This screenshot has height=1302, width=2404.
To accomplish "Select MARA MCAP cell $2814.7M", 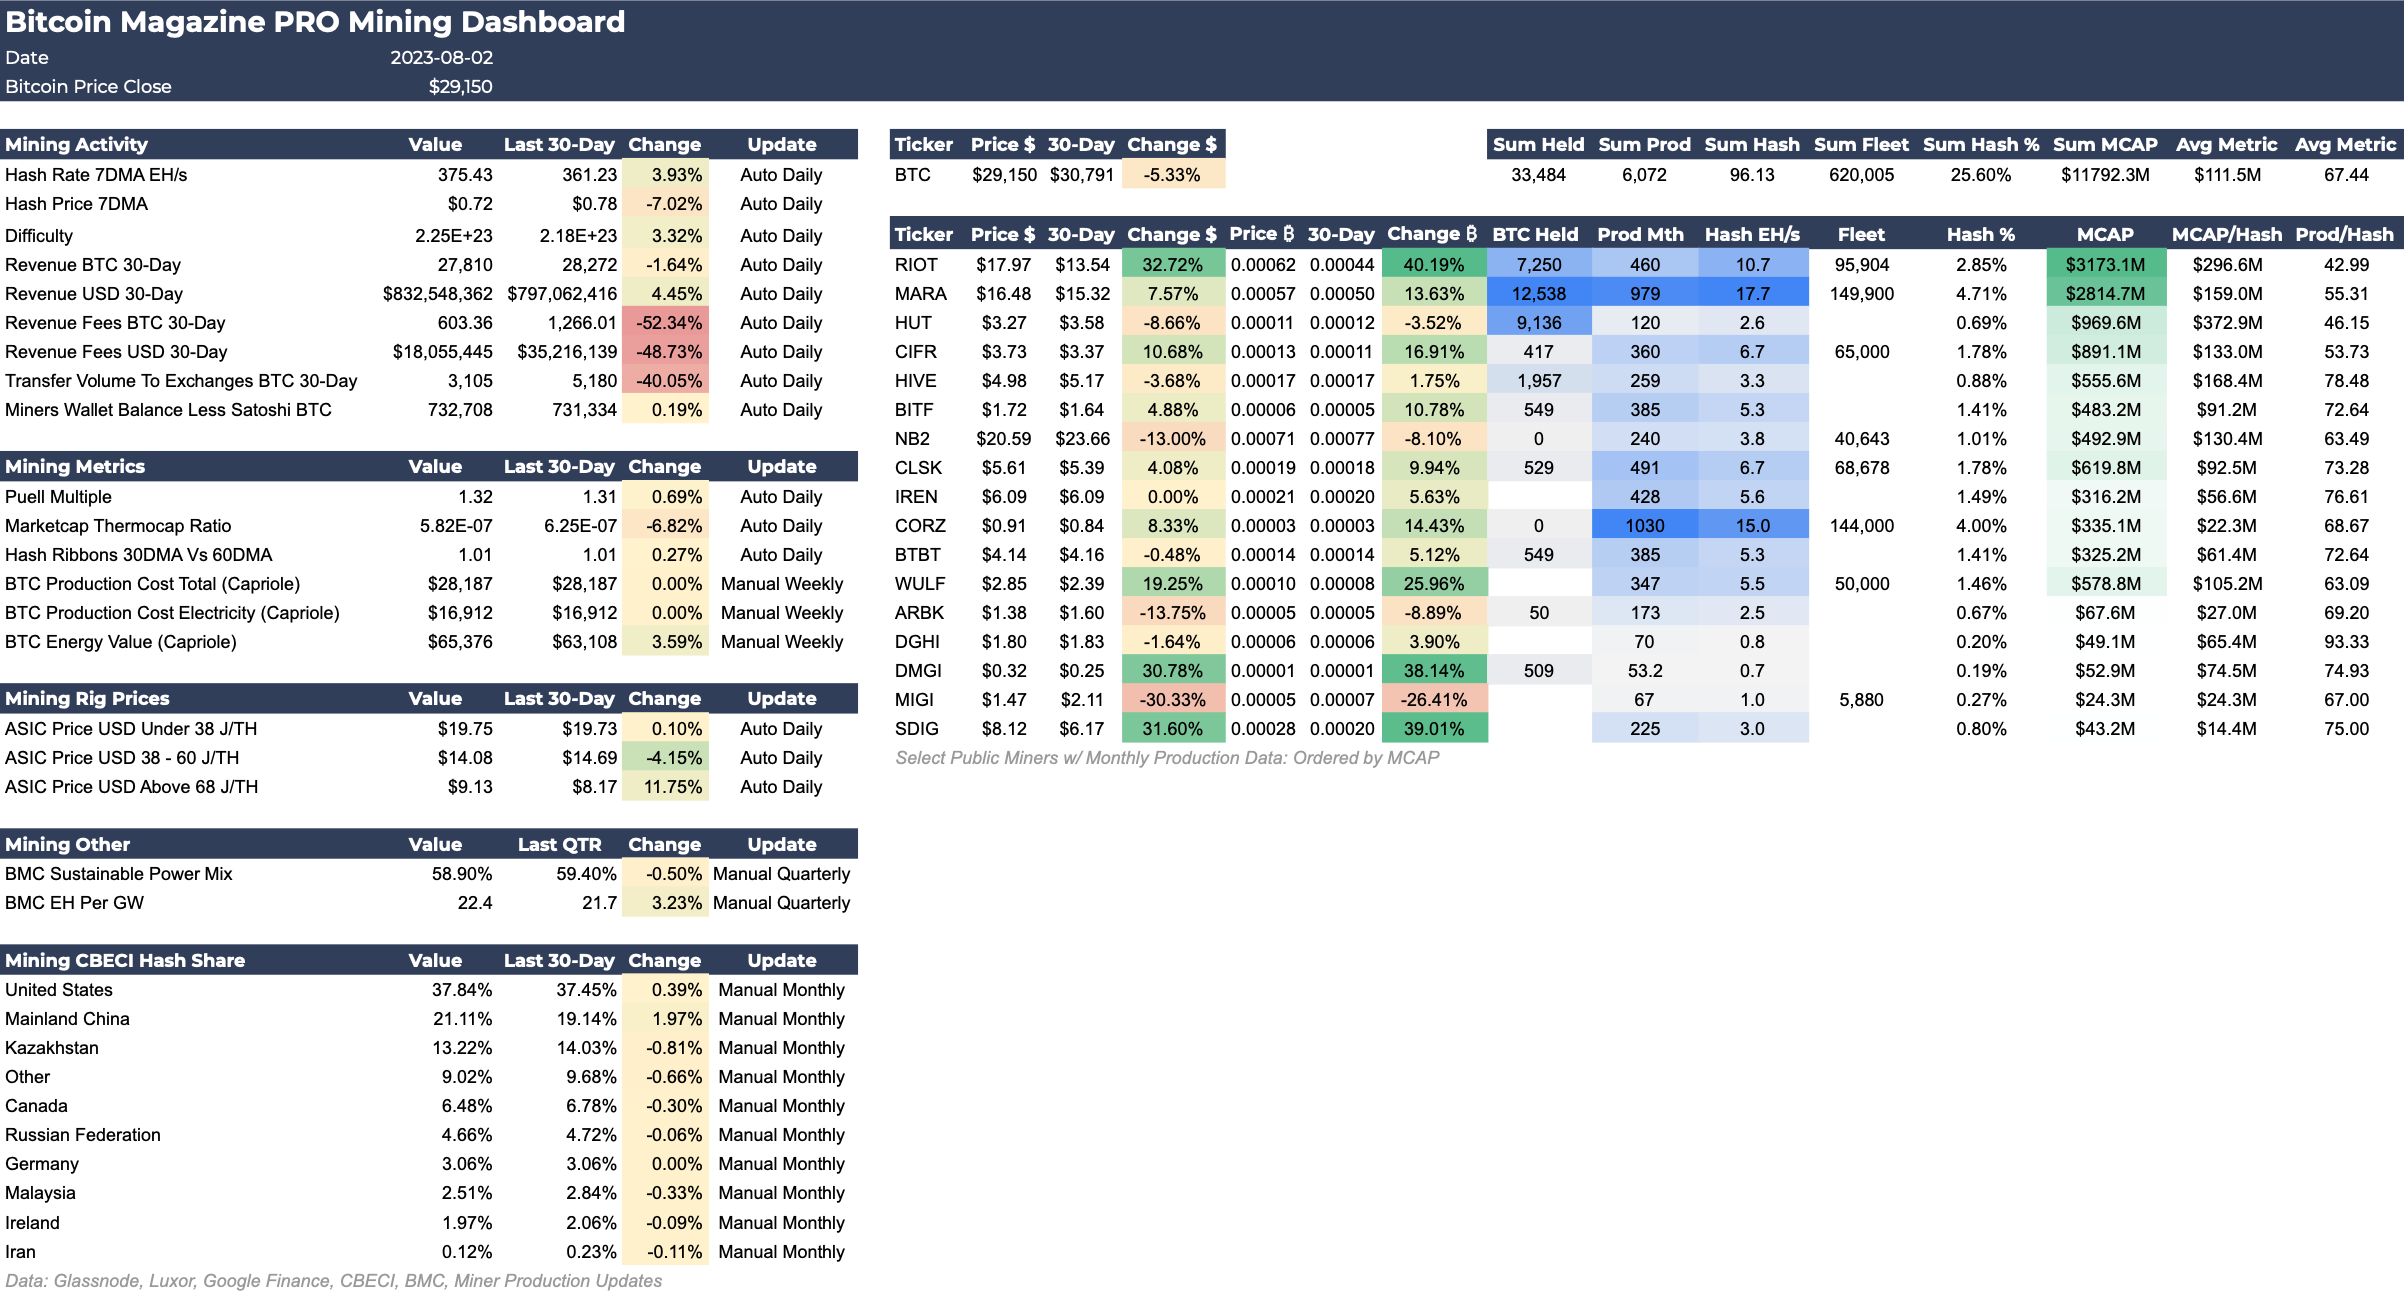I will coord(2105,294).
